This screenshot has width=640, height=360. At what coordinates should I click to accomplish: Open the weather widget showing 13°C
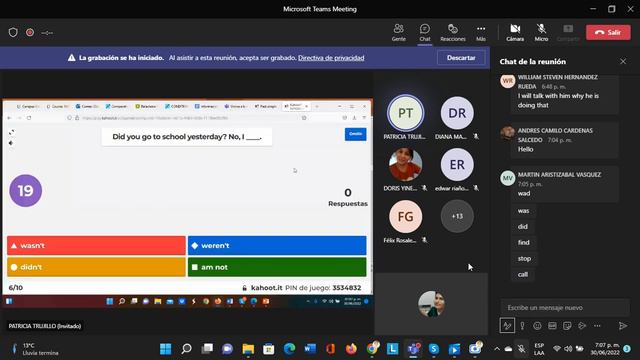[x=36, y=349]
